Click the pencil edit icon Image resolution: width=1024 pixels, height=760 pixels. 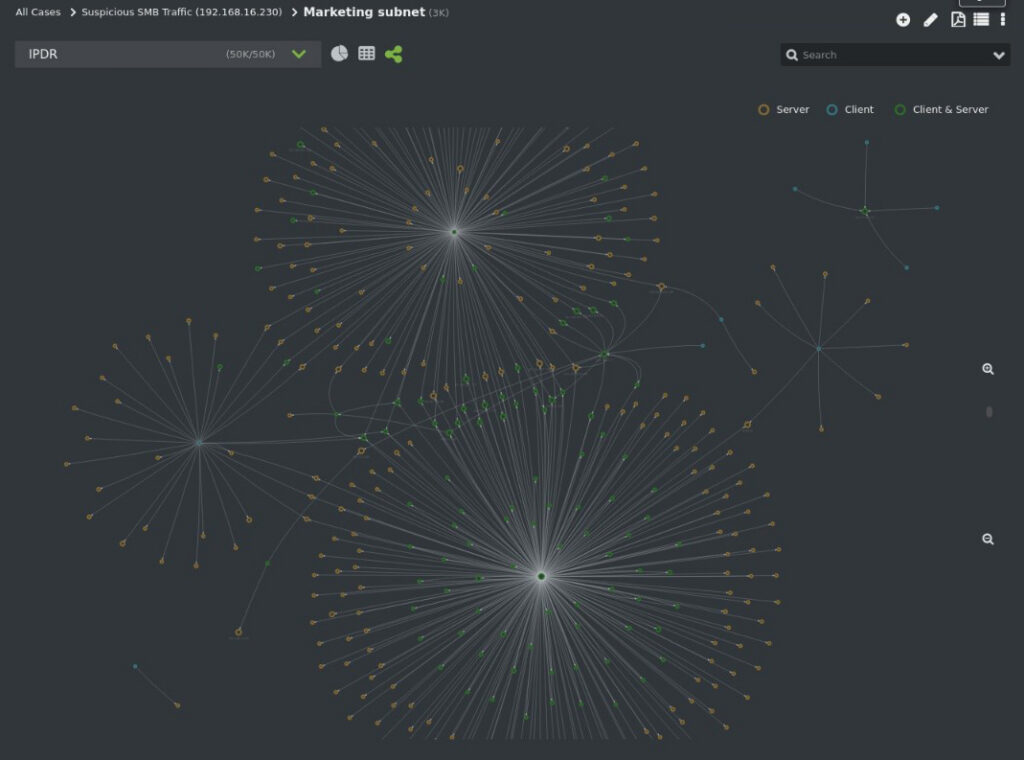coord(930,20)
